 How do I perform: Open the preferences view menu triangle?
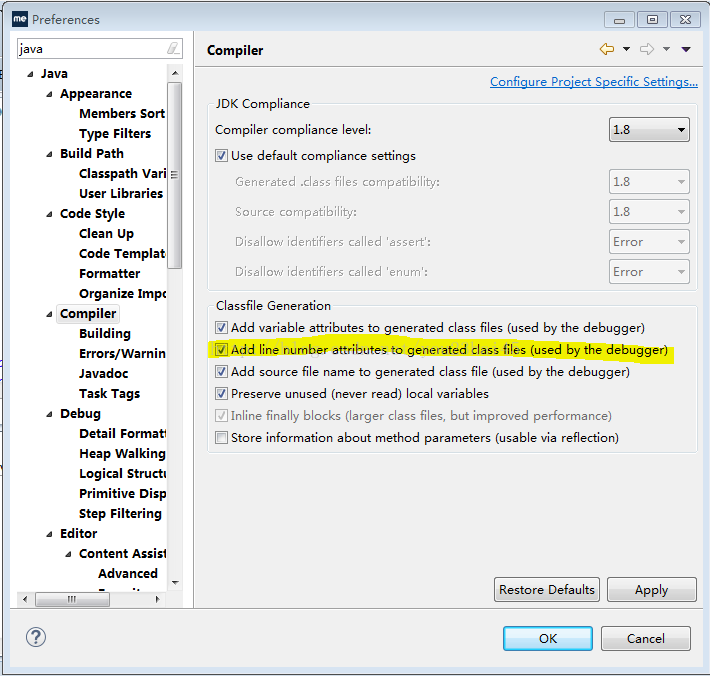686,49
